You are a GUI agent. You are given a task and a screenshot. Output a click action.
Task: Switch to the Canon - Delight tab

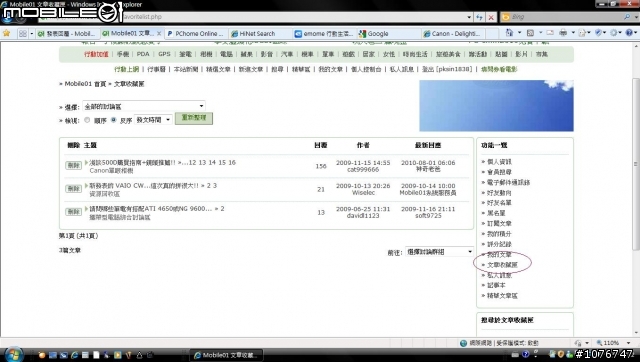click(452, 33)
